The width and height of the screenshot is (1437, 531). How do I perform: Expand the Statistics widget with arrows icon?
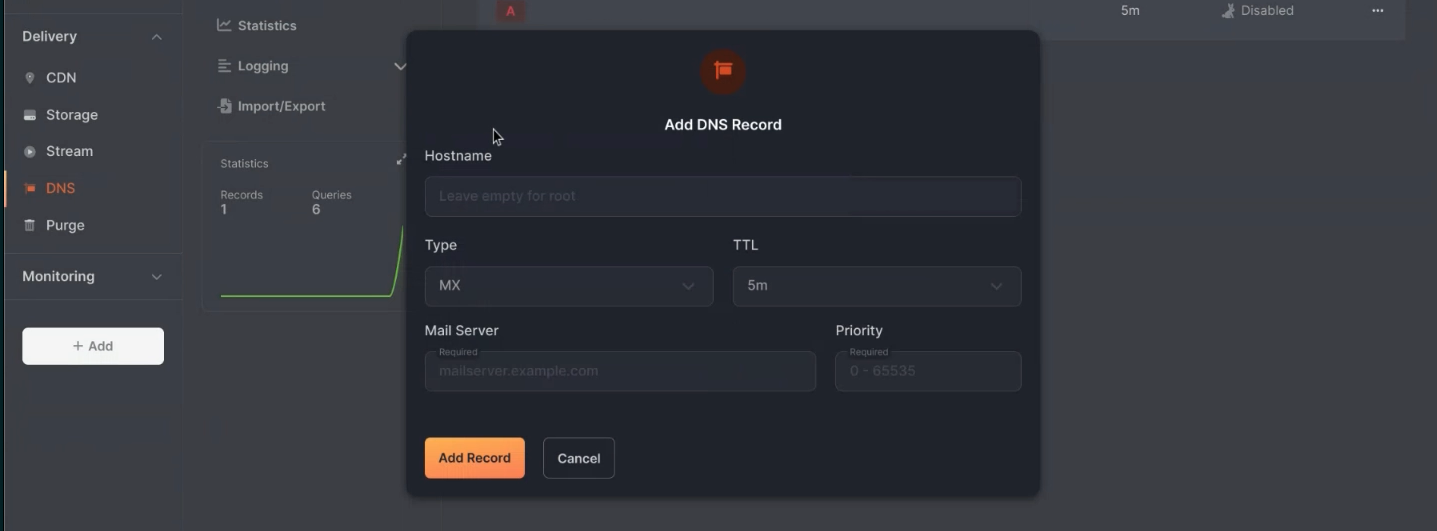401,160
